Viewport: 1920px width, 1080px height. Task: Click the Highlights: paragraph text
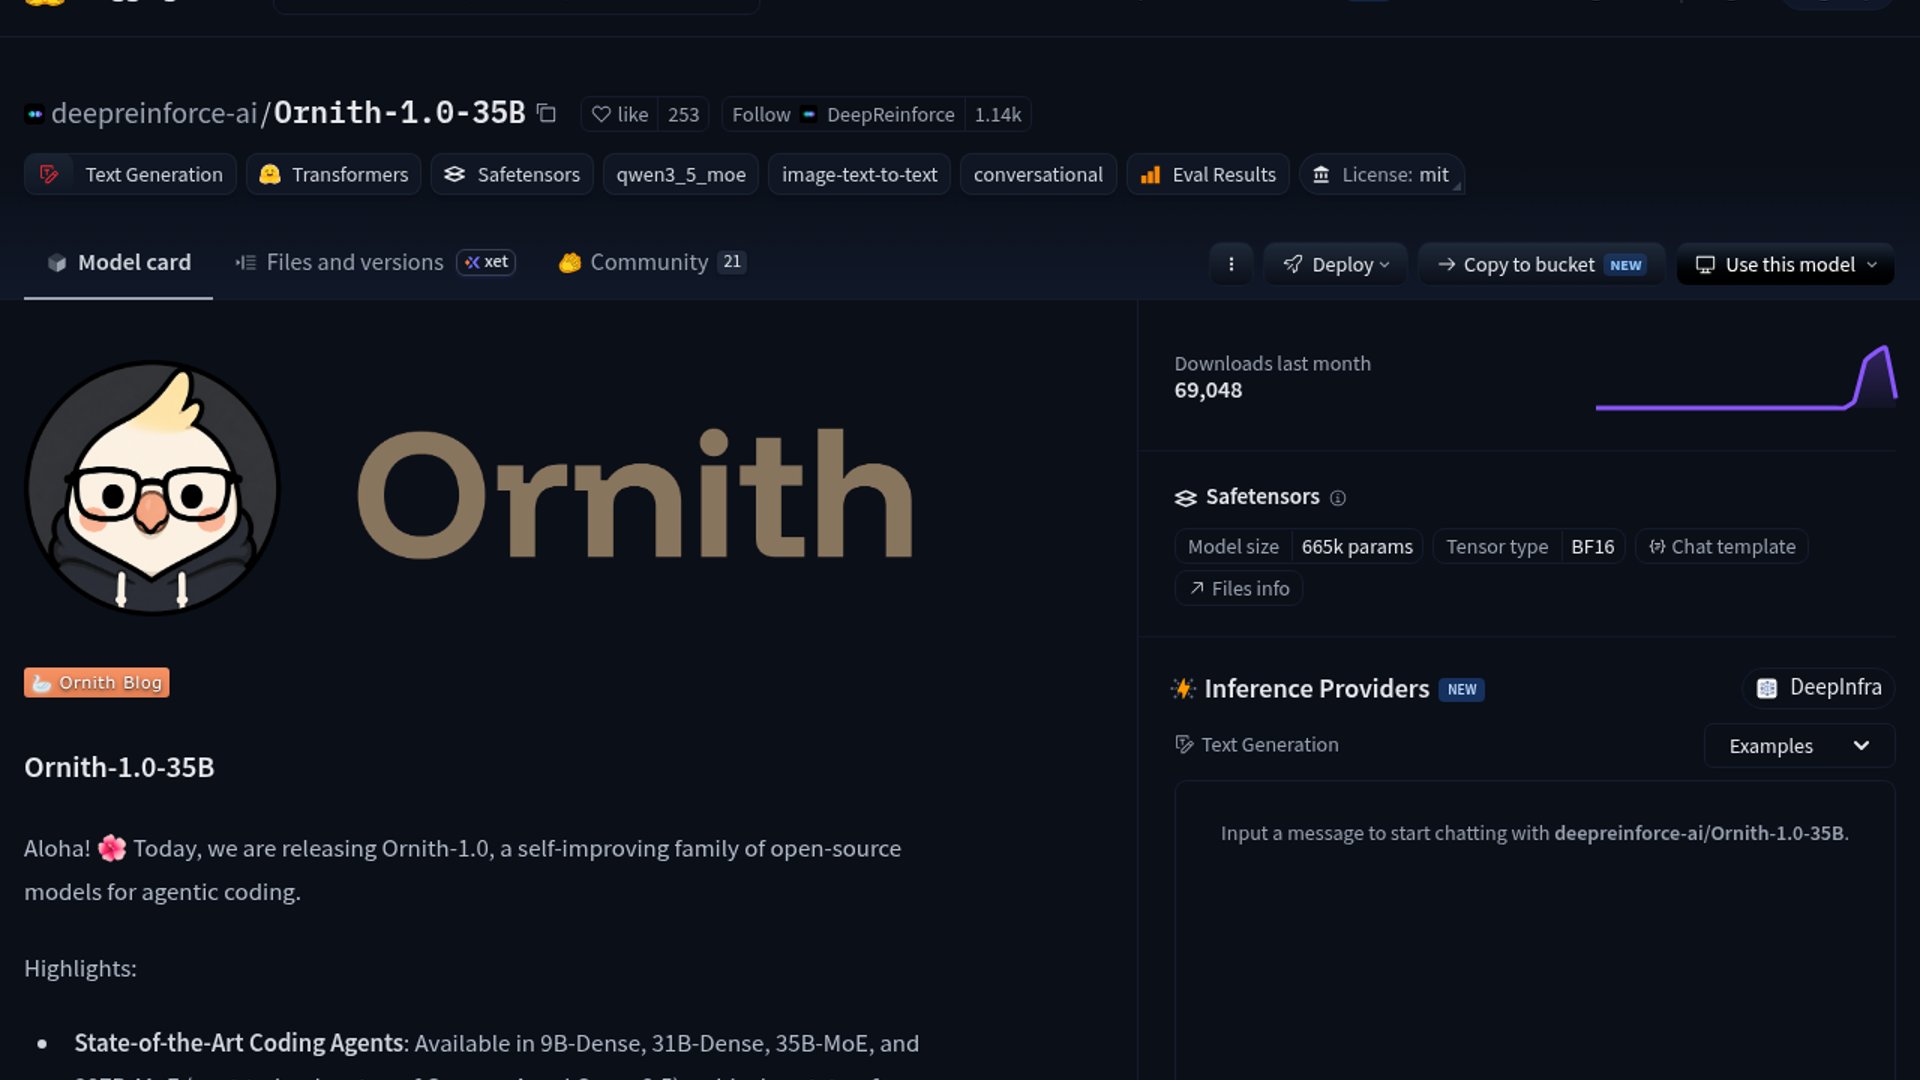point(80,969)
